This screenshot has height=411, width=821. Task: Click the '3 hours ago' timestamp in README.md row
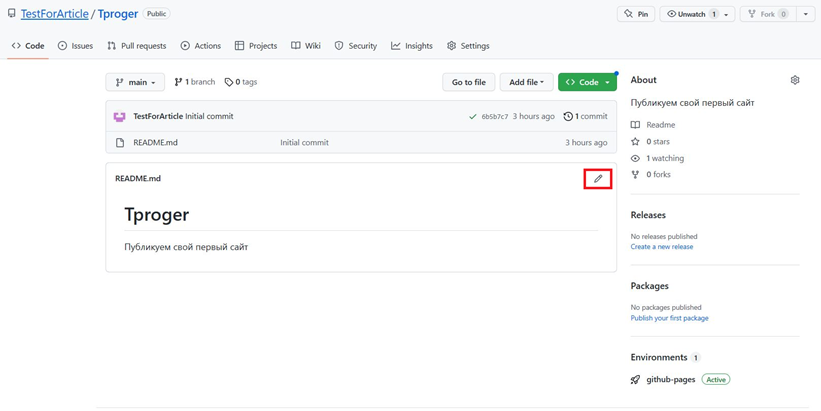pos(586,142)
